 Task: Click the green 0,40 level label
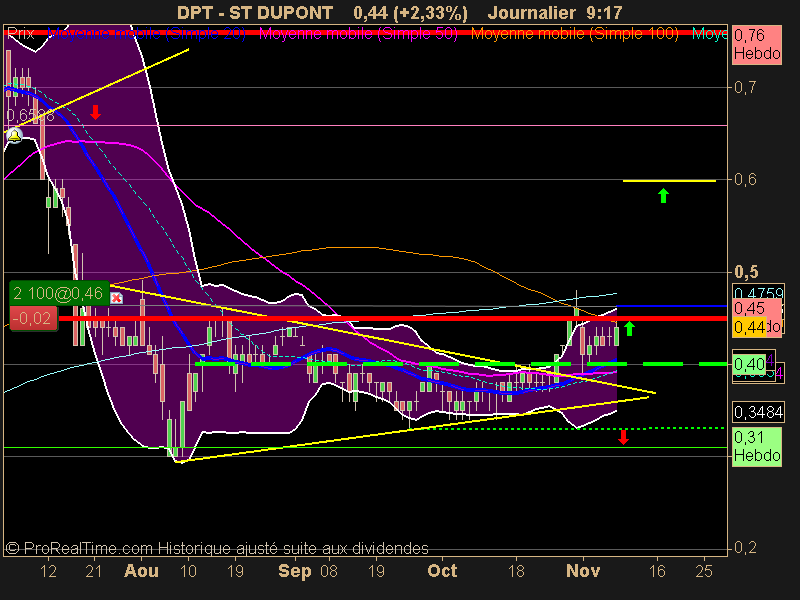click(x=749, y=364)
